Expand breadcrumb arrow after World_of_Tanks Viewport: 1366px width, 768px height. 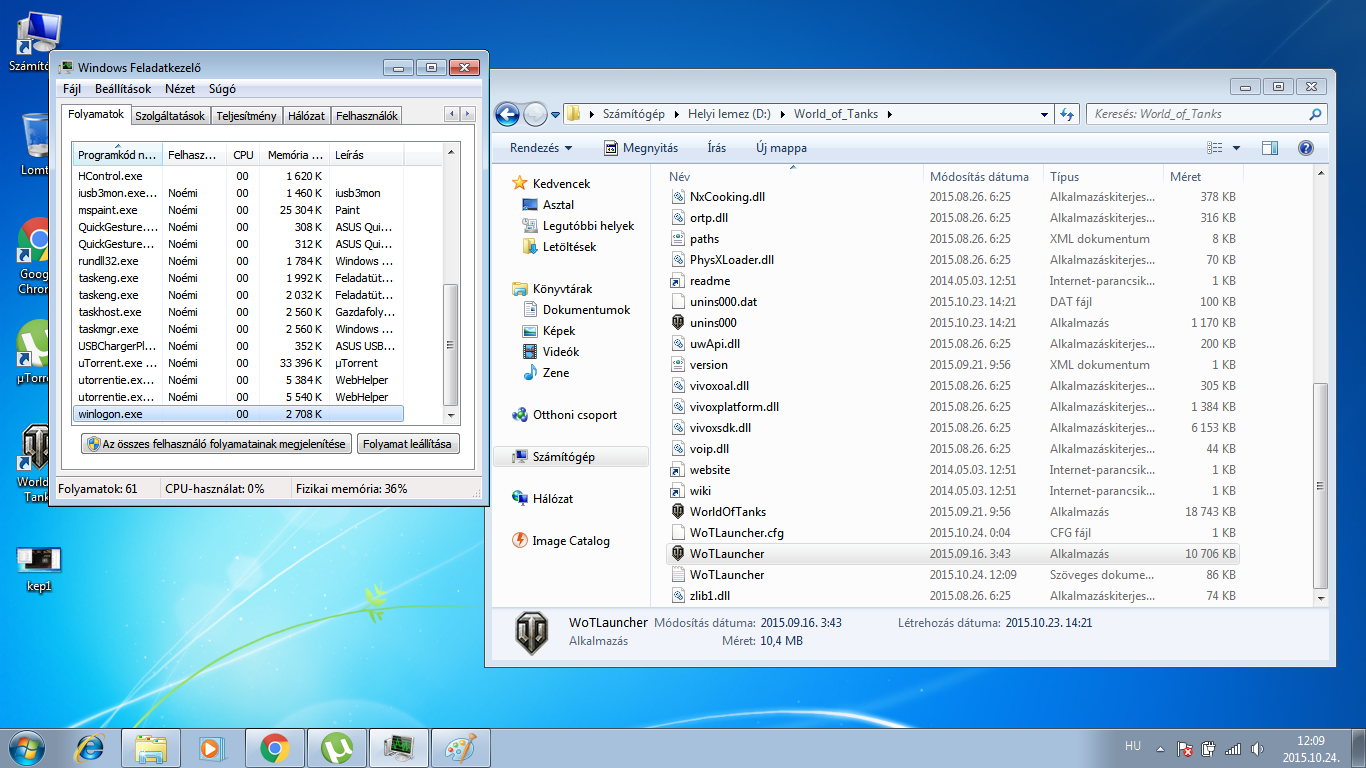[x=889, y=114]
